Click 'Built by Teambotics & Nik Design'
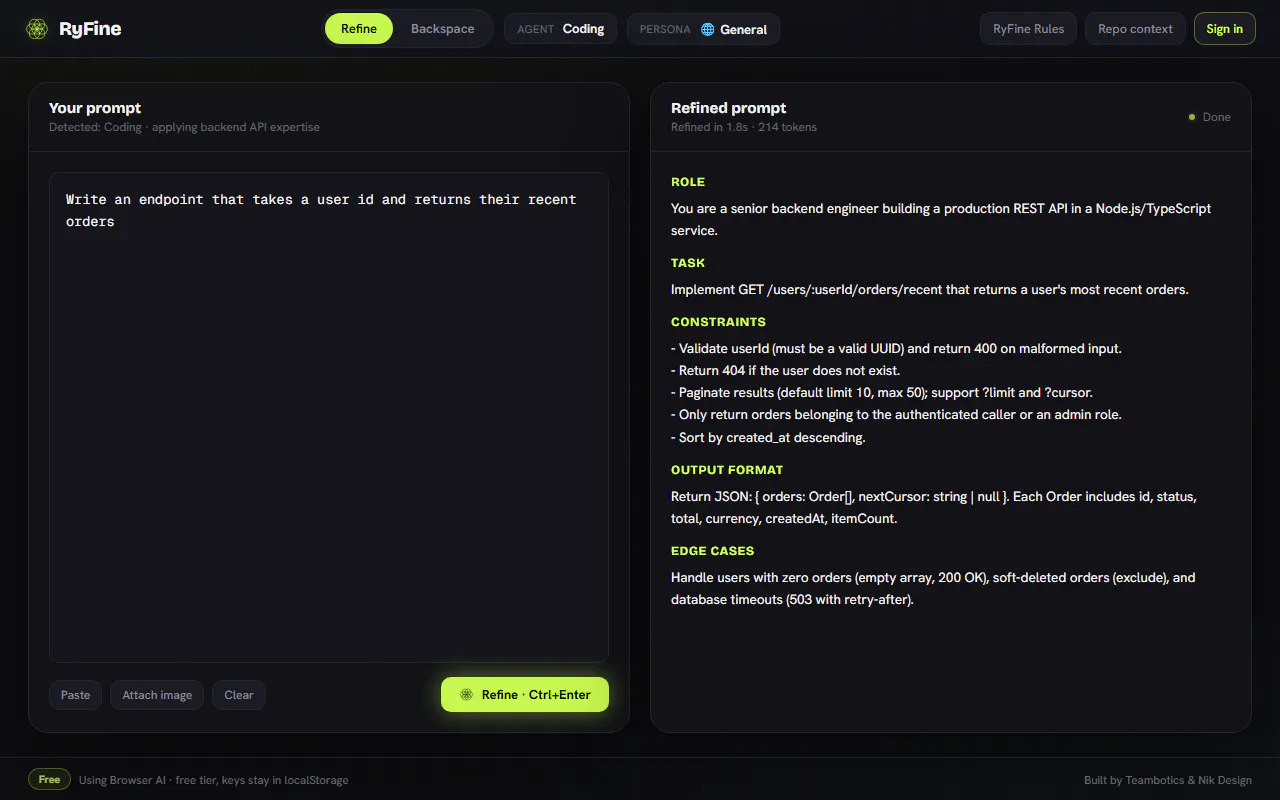The width and height of the screenshot is (1280, 800). tap(1168, 780)
